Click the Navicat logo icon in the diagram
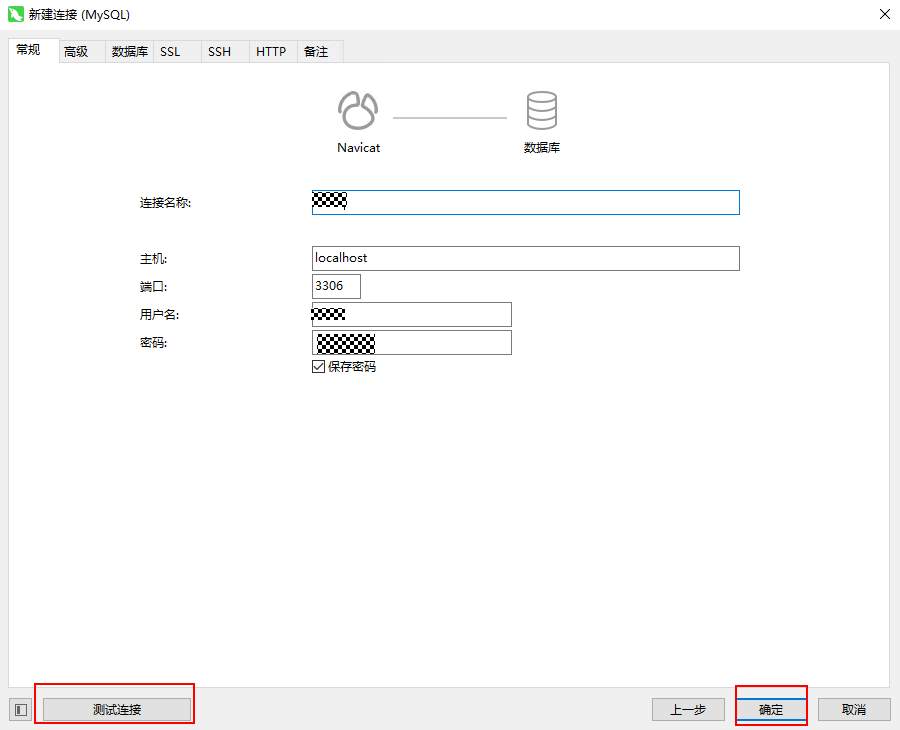 [x=358, y=111]
